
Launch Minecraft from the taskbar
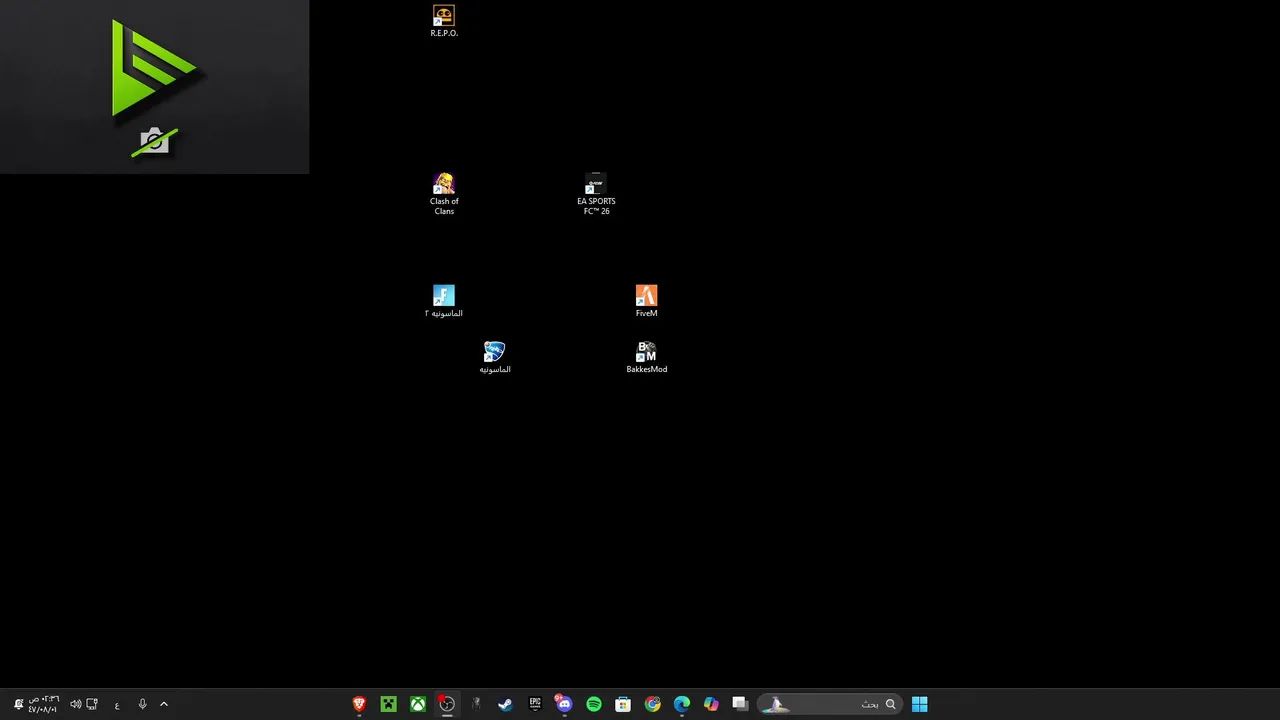[x=388, y=704]
